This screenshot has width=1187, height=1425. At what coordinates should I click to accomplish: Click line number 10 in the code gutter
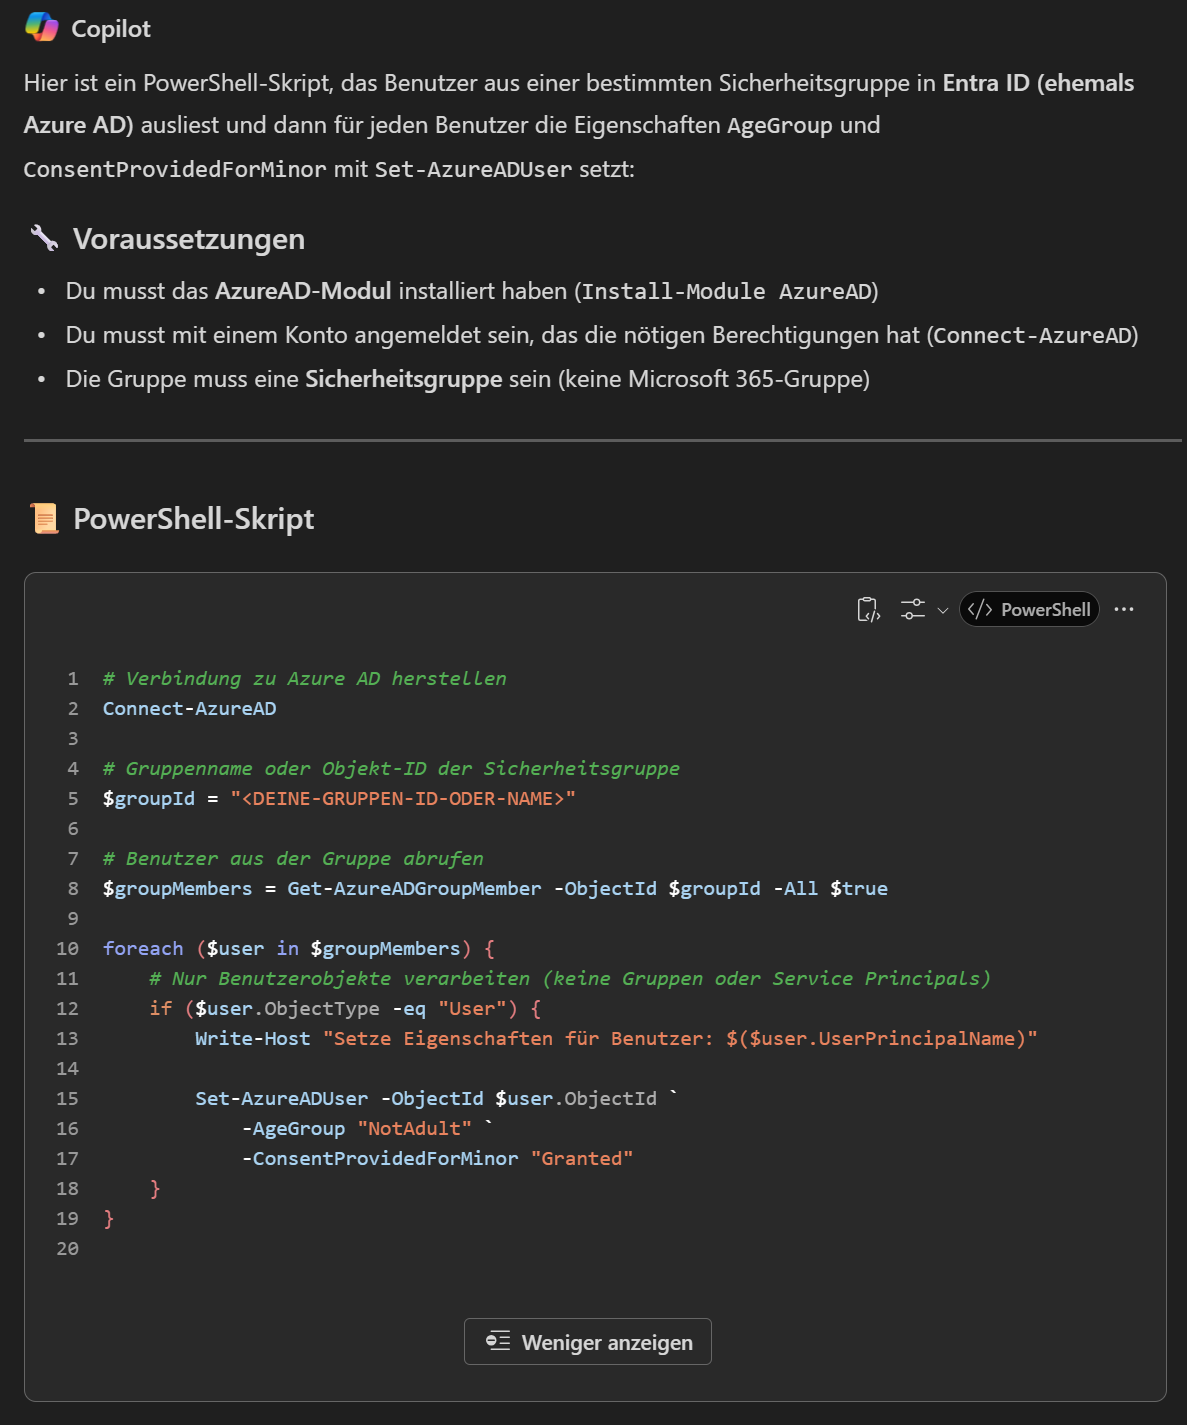tap(67, 948)
